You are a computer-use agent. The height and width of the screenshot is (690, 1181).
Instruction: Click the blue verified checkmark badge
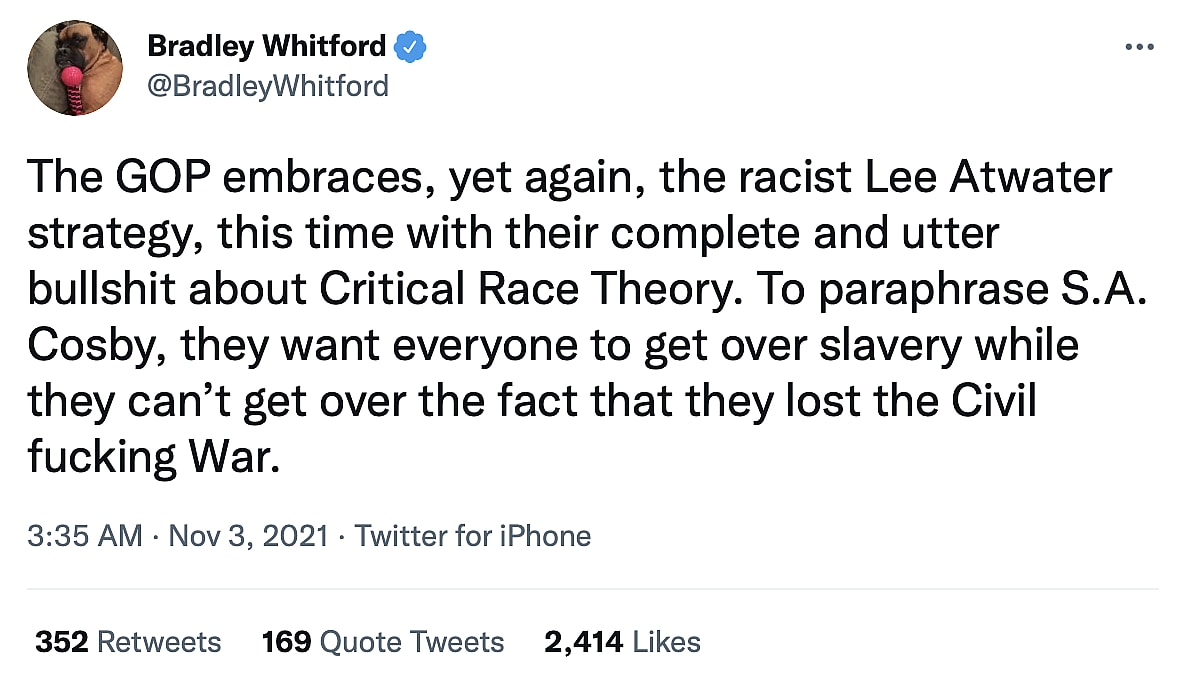coord(411,46)
